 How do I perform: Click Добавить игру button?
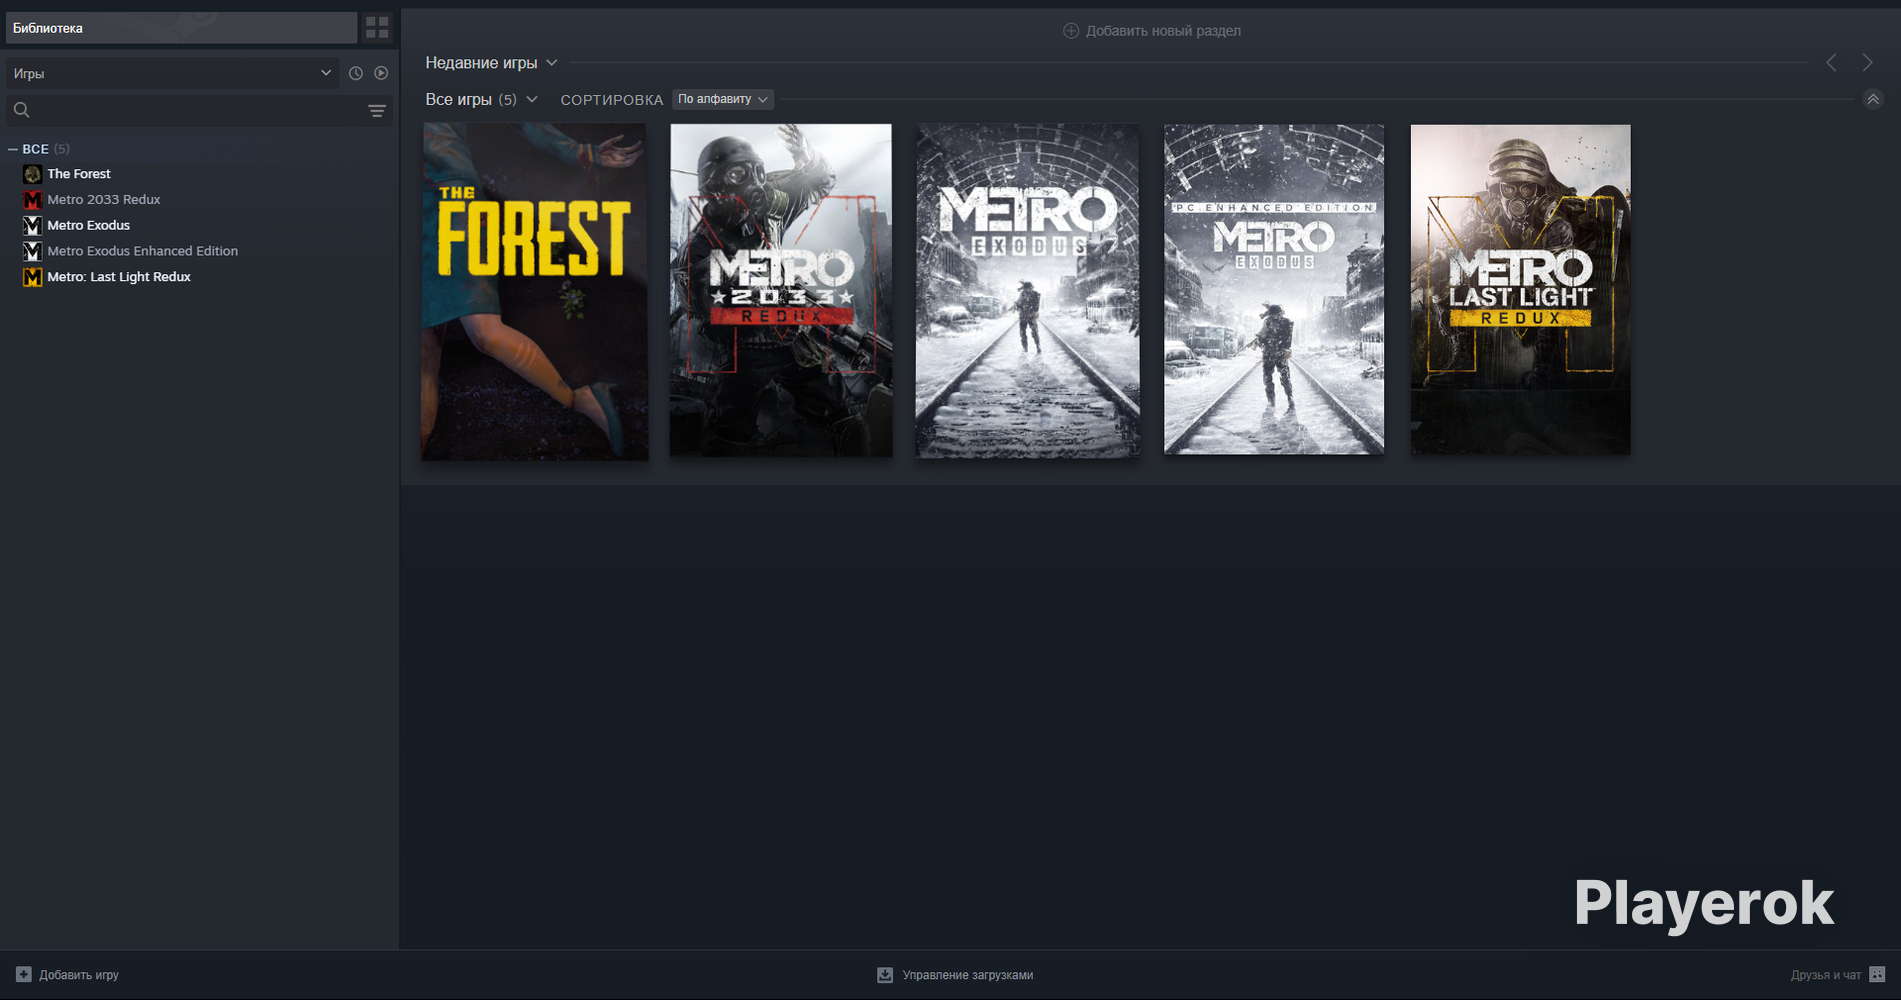click(67, 974)
